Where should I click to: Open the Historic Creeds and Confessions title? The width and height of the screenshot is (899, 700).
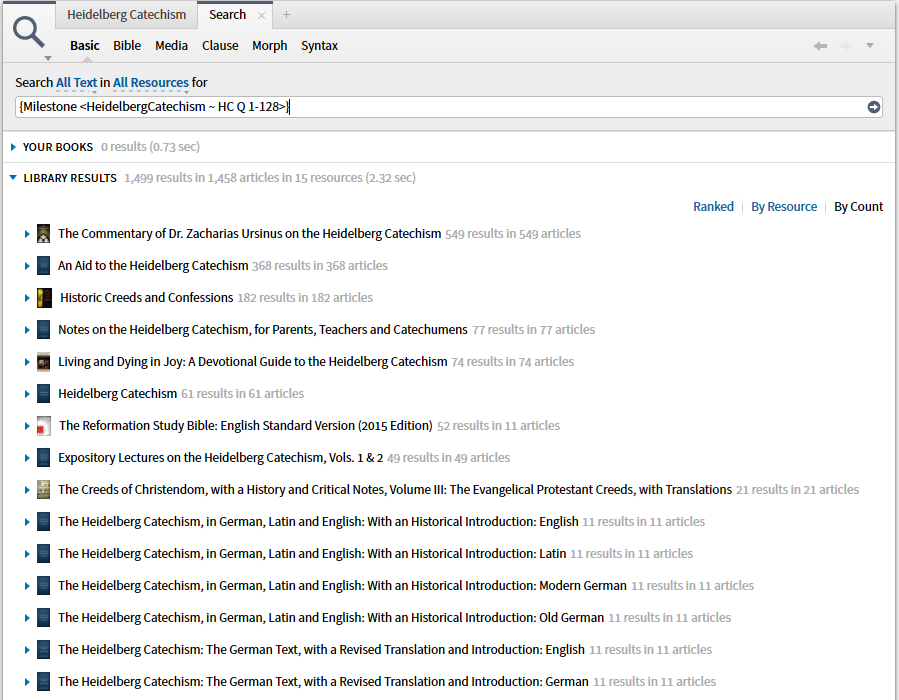click(x=147, y=298)
